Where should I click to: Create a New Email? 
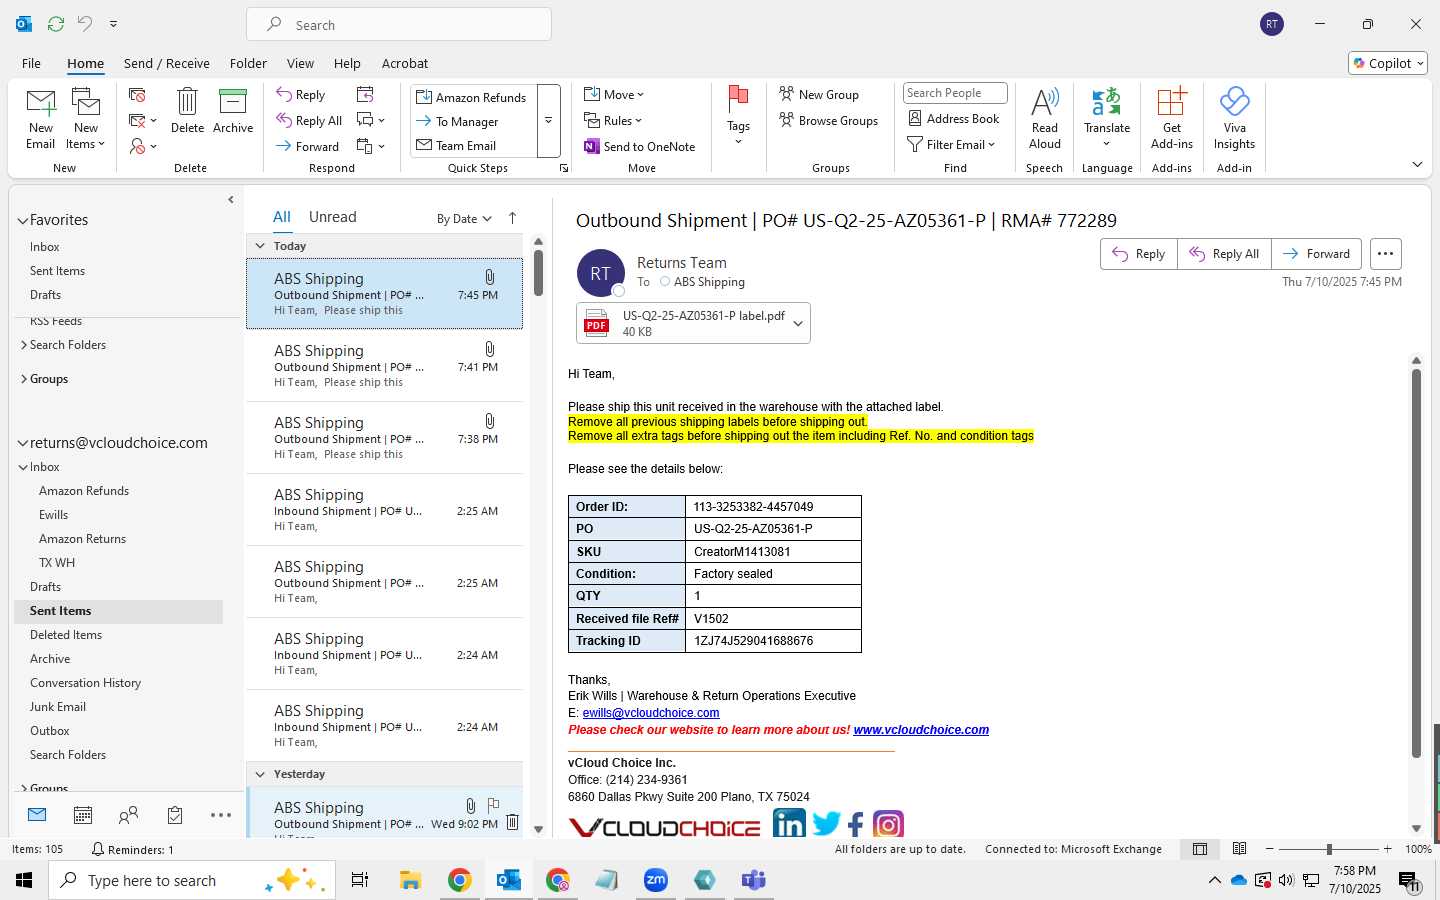[x=41, y=119]
